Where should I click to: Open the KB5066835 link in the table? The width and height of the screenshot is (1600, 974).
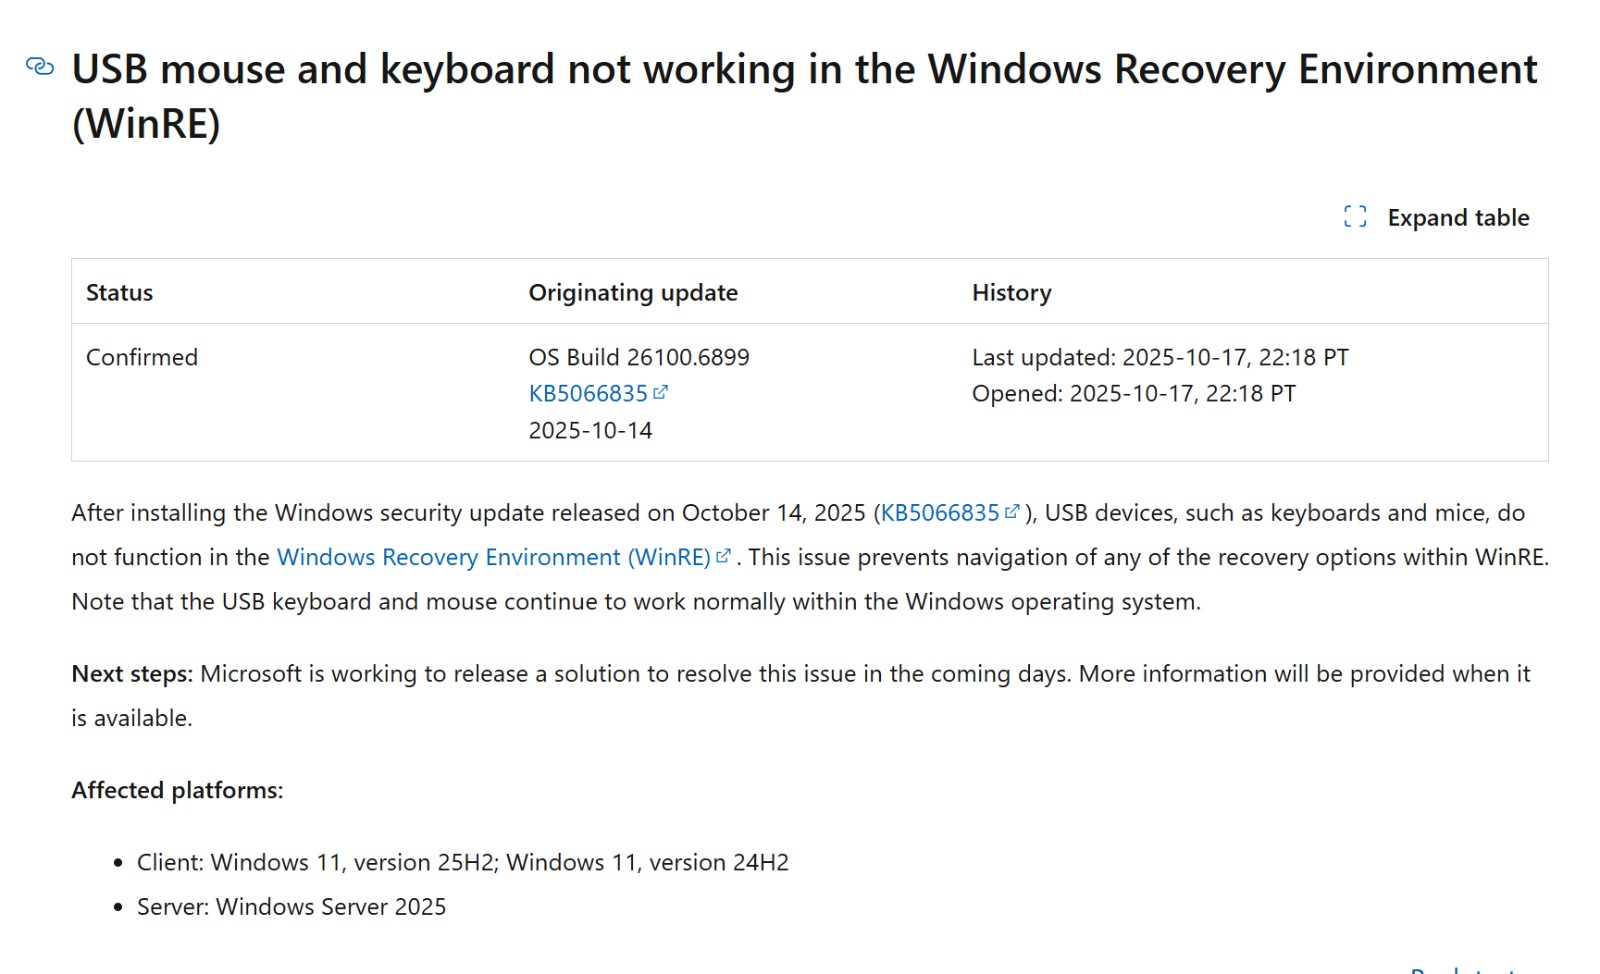[588, 394]
